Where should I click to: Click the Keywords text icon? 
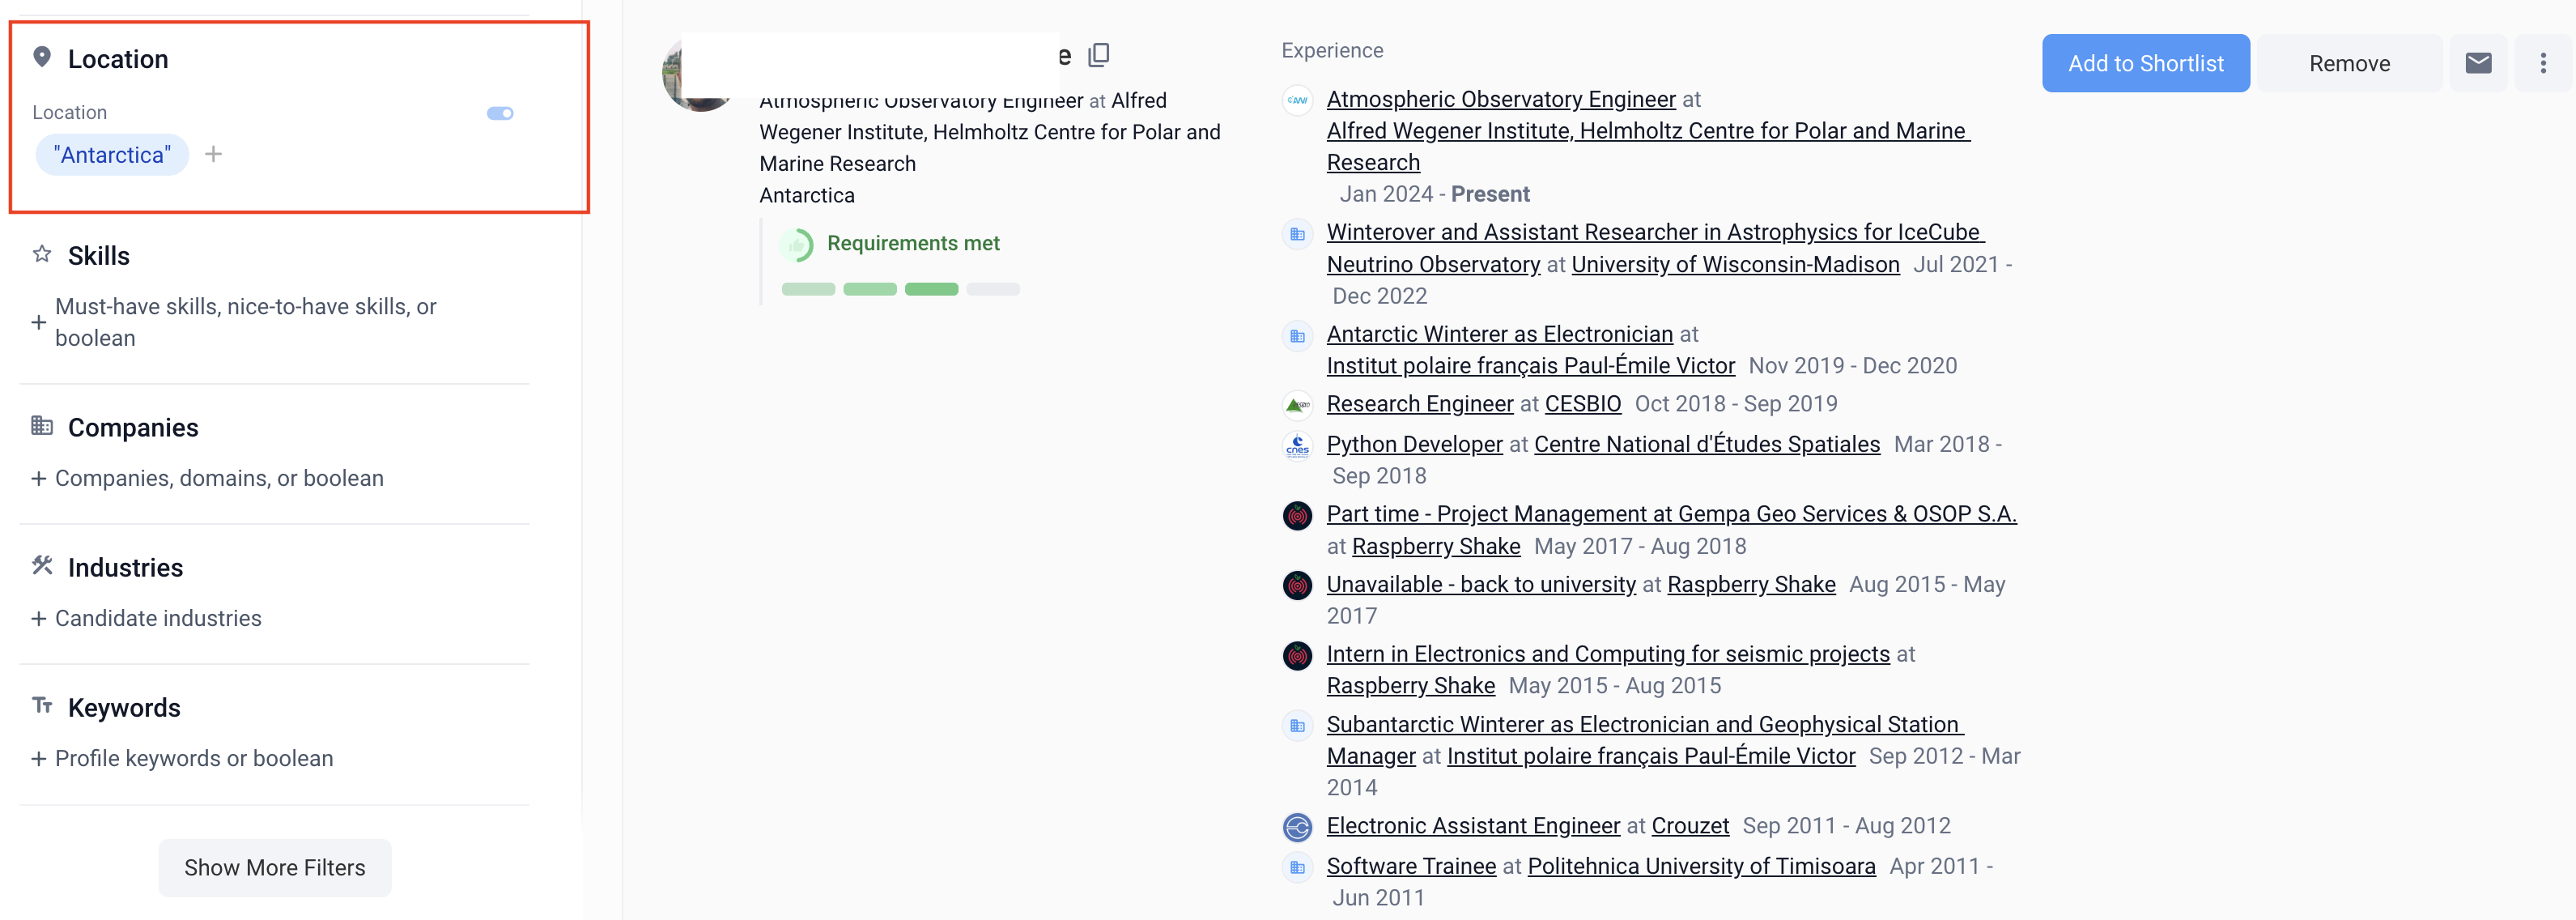tap(42, 706)
